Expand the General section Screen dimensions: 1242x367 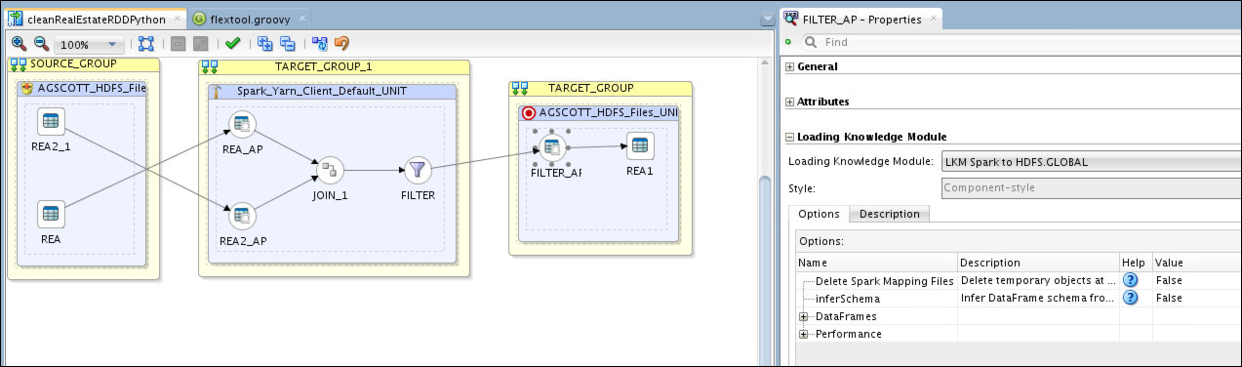pos(790,67)
